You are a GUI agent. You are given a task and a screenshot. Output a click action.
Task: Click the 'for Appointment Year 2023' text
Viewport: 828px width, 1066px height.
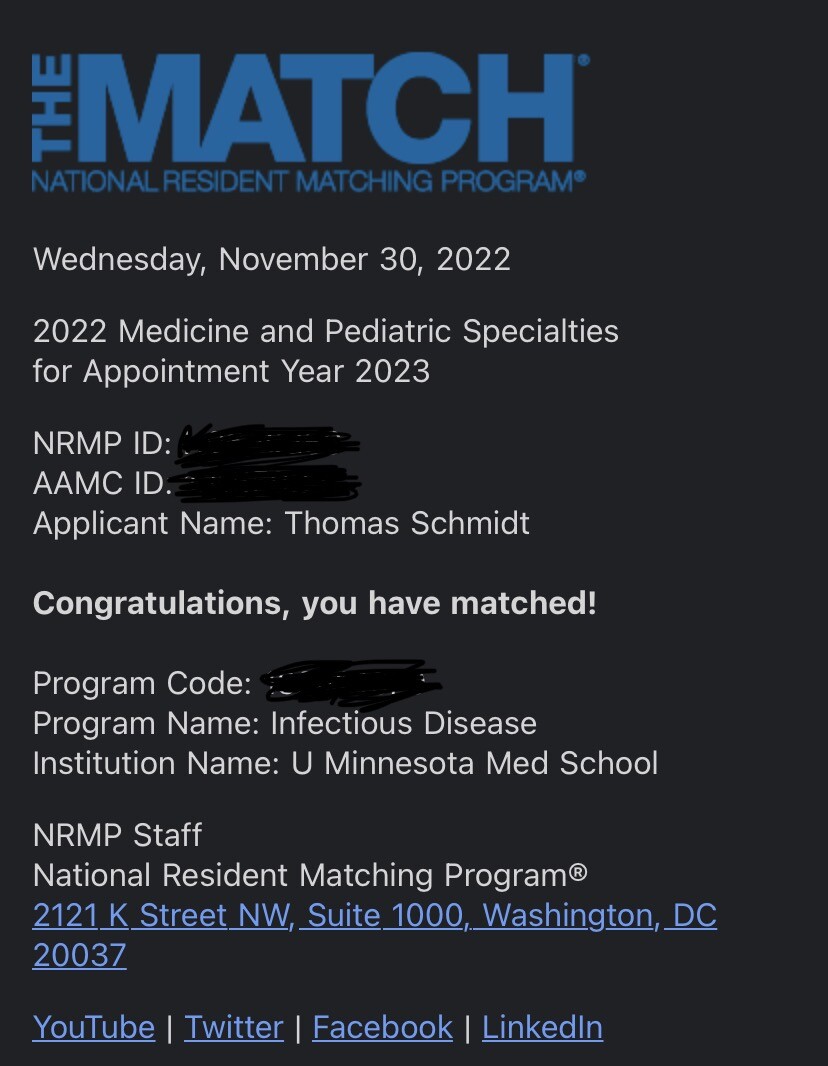coord(231,371)
